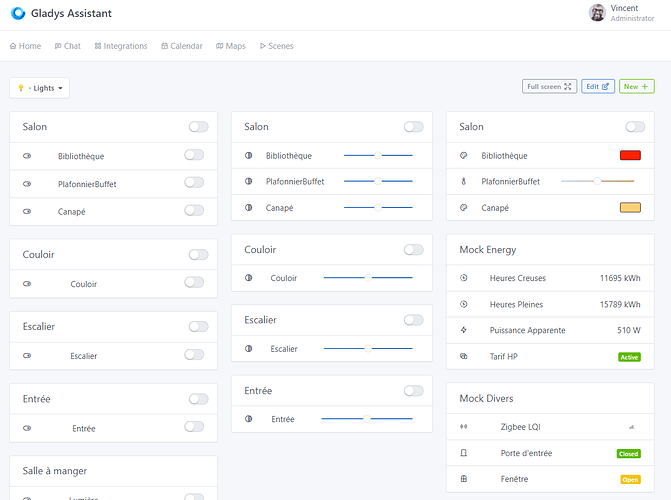671x500 pixels.
Task: Go to the Home tab
Action: pos(25,46)
